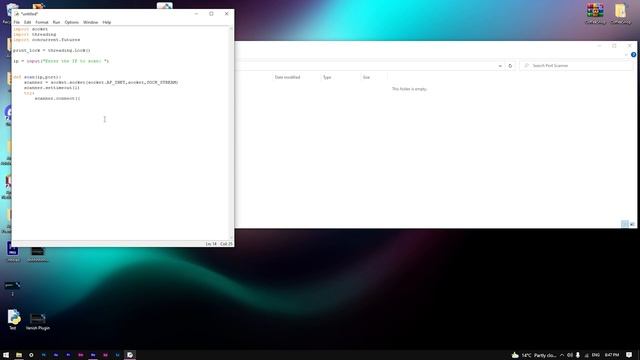640x360 pixels.
Task: Click the blue help icon in Explorer window
Action: pyautogui.click(x=633, y=55)
